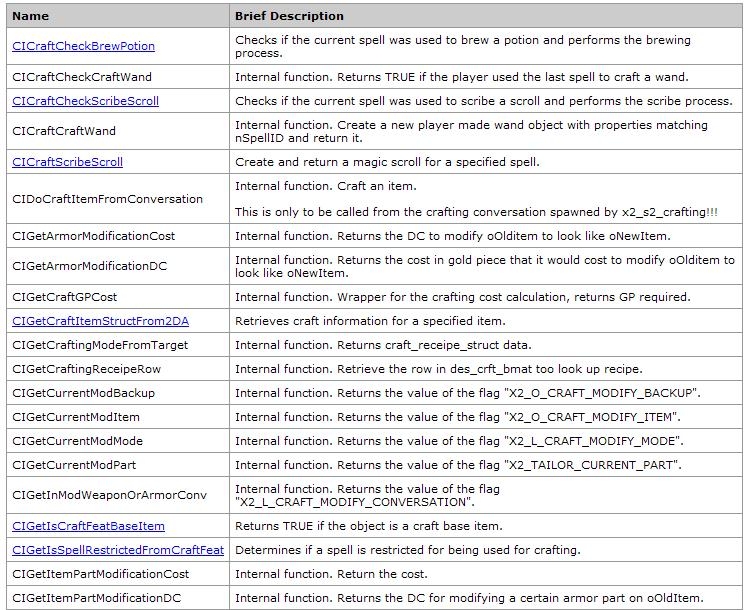Select the CIDoCraftItemFromConversation name cell

107,199
